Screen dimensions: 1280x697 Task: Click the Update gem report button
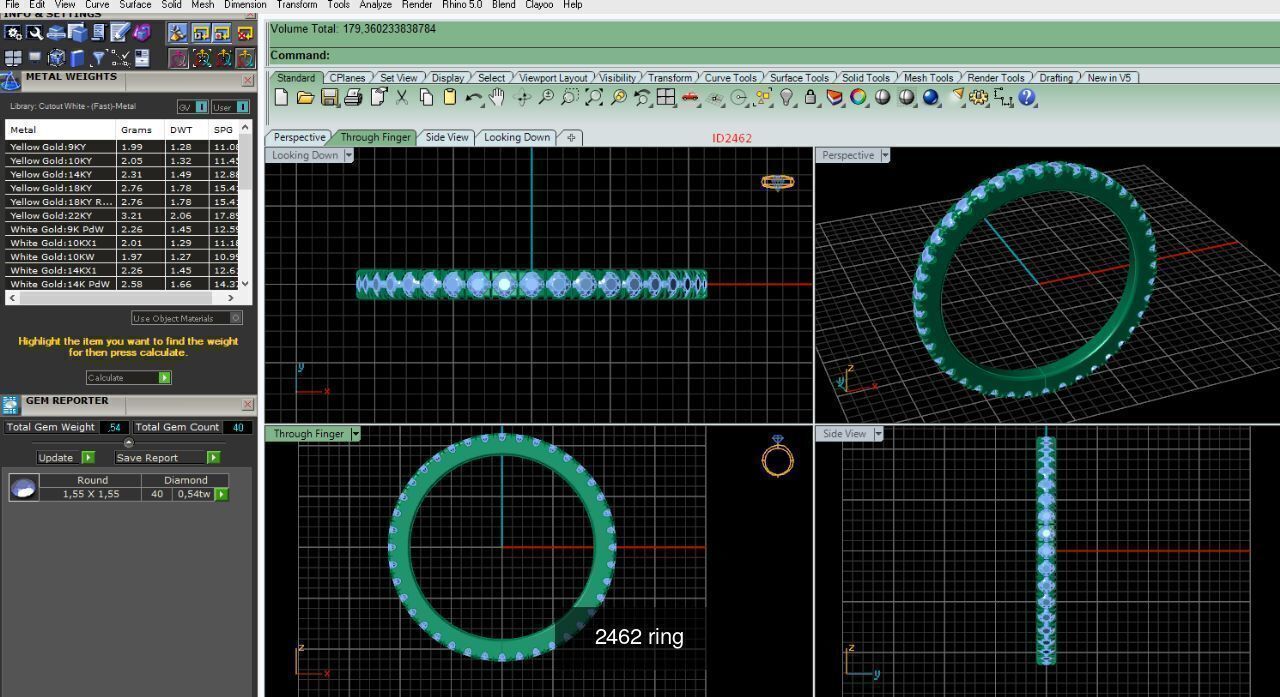[x=65, y=457]
